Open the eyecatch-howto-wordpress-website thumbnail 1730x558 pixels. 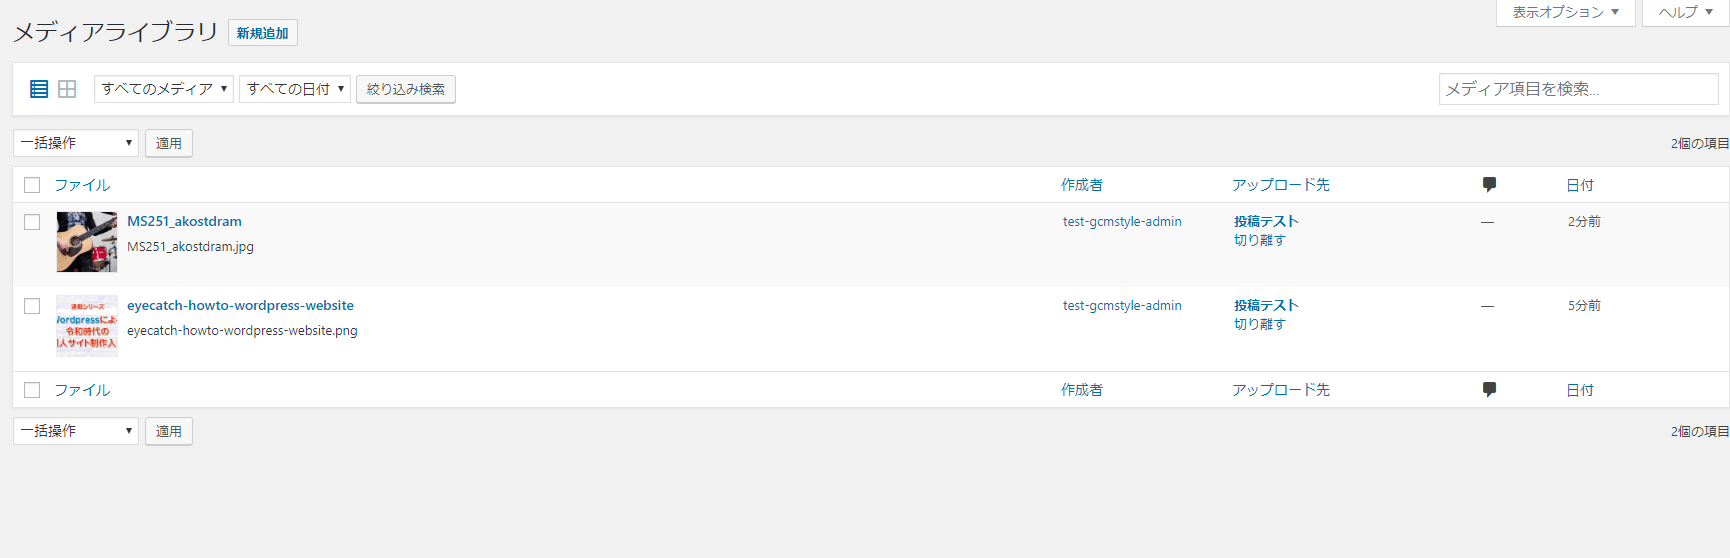(87, 326)
